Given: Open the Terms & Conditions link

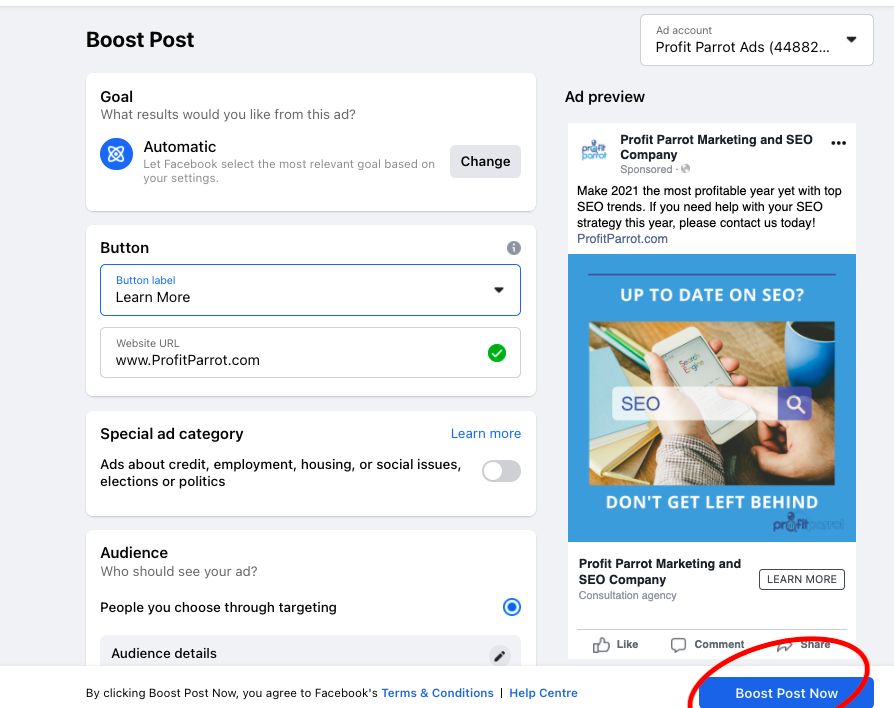Looking at the screenshot, I should pyautogui.click(x=437, y=693).
